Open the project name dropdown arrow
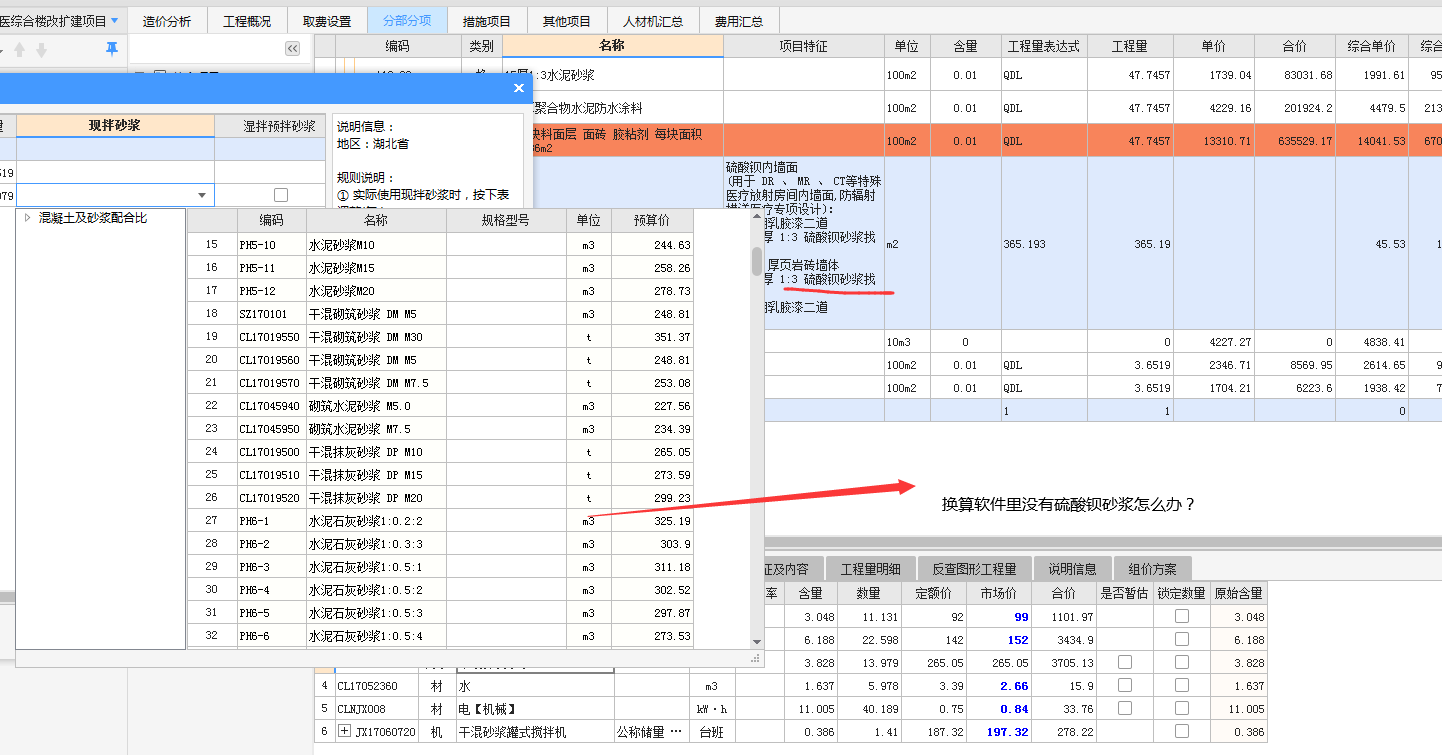 click(x=114, y=20)
